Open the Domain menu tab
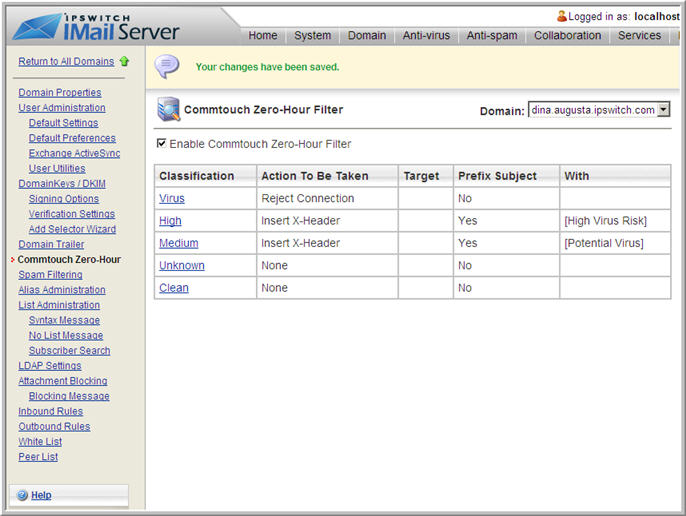The width and height of the screenshot is (686, 516). click(367, 35)
